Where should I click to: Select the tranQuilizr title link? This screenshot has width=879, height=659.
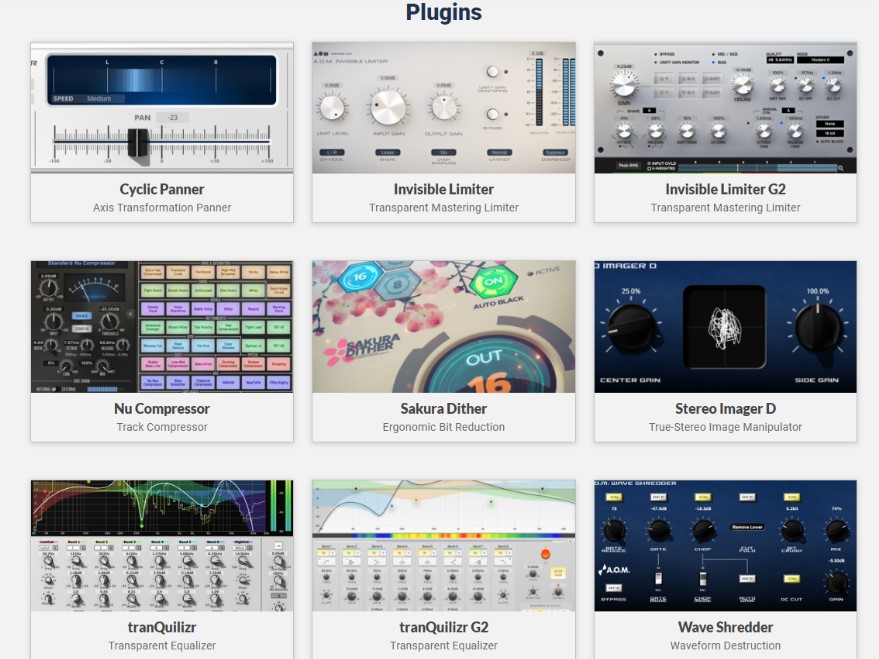(x=161, y=627)
